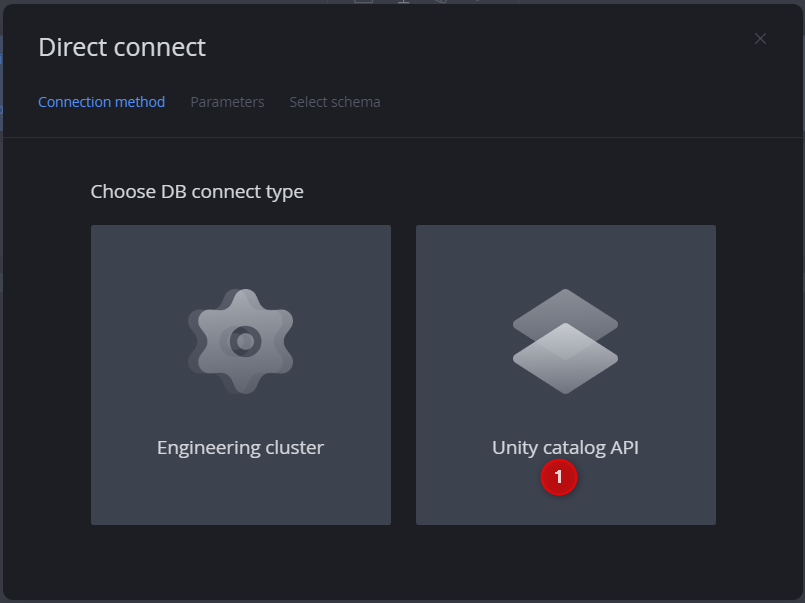Click the stacked layers icon for Unity catalog API
This screenshot has width=805, height=603.
[x=565, y=340]
